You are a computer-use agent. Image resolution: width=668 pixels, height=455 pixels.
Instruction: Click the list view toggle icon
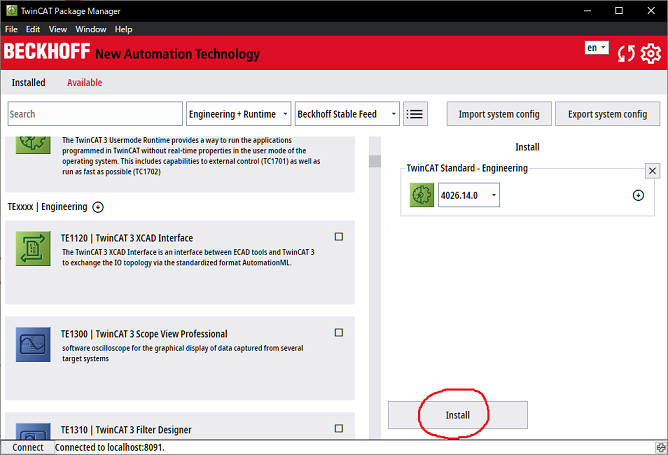click(415, 114)
